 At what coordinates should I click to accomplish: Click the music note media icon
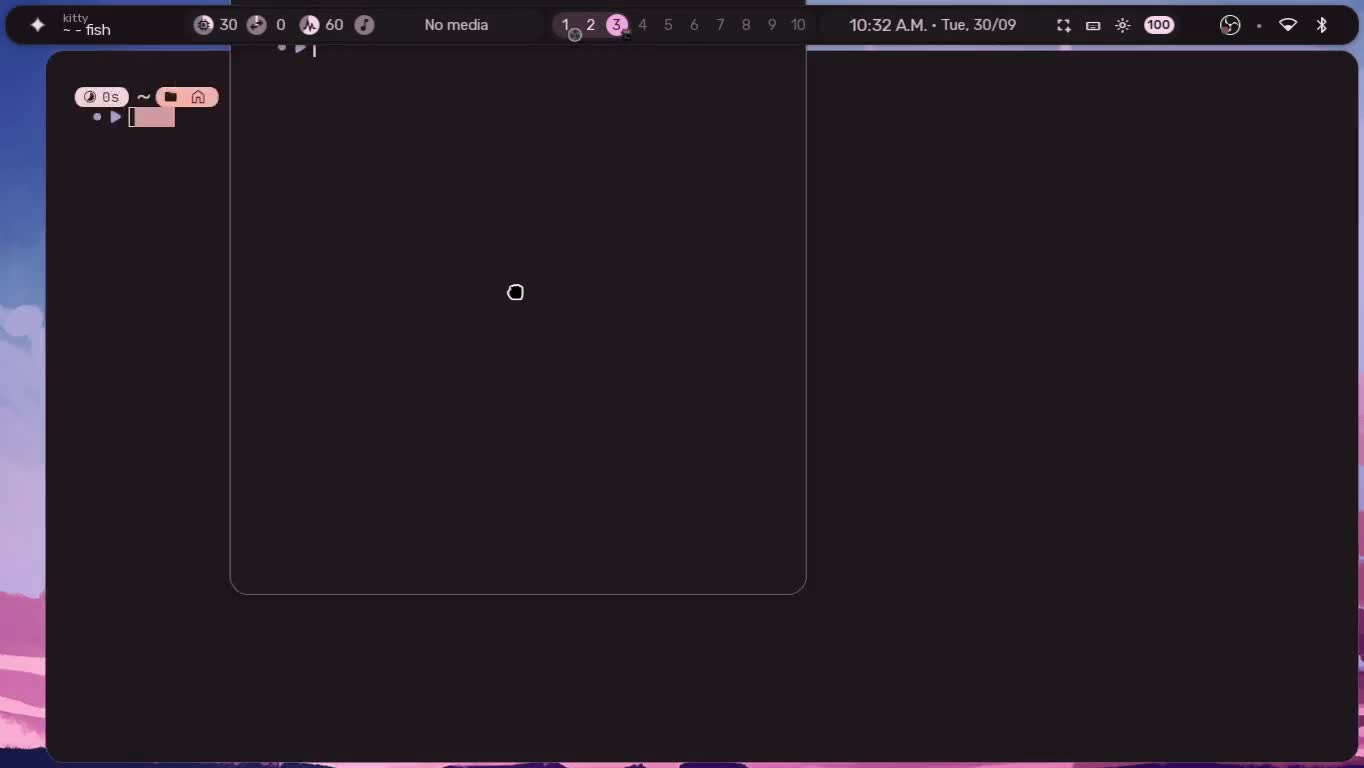tap(365, 25)
